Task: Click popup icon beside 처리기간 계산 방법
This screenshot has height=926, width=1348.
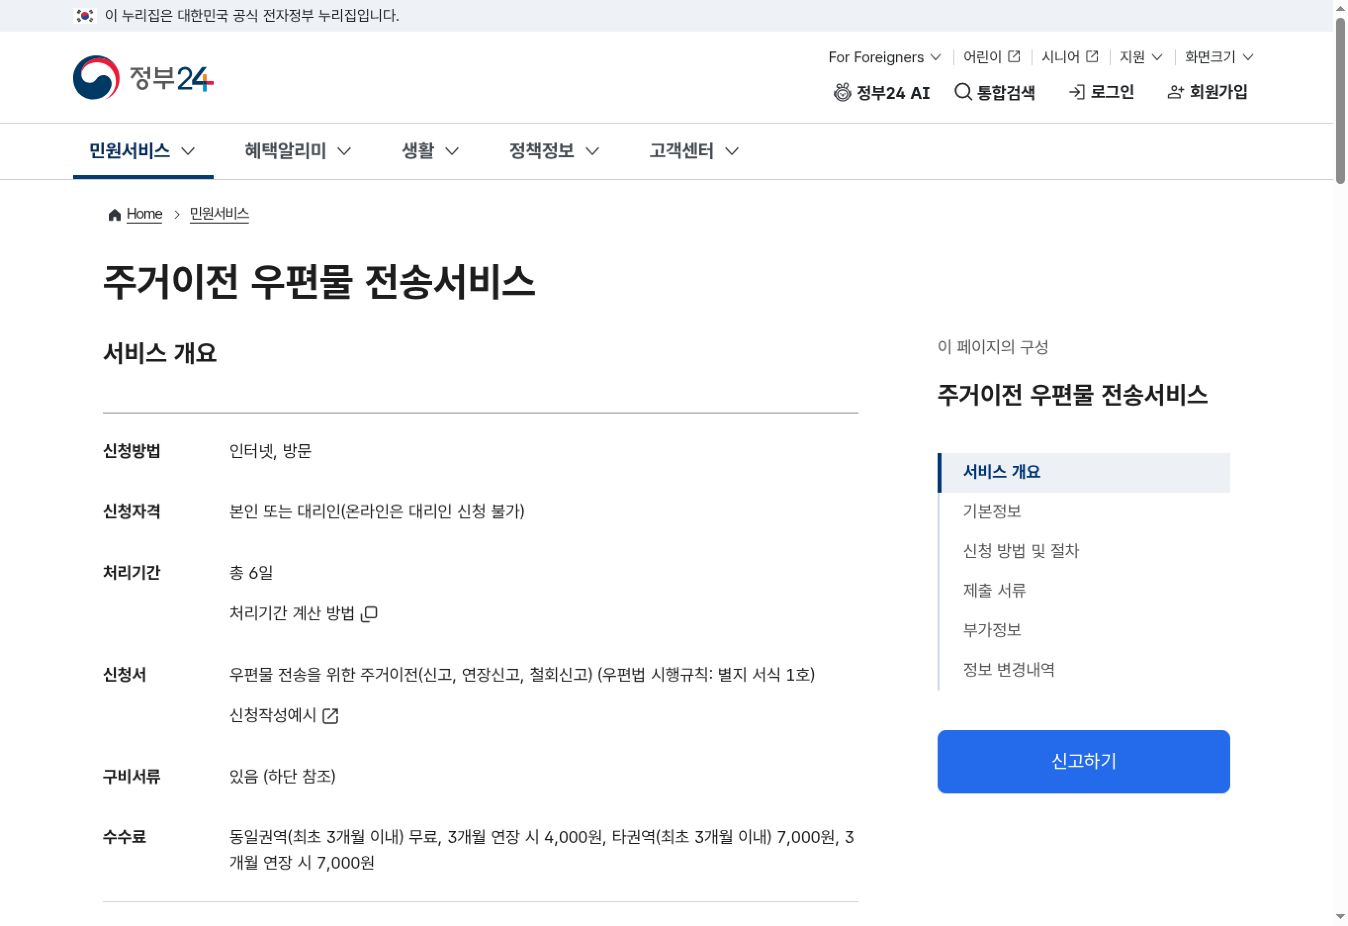Action: [369, 613]
